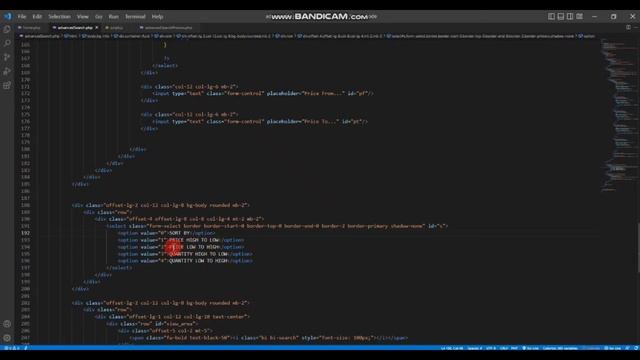Toggle the primary side bar layout icon
The image size is (640, 360).
click(551, 16)
